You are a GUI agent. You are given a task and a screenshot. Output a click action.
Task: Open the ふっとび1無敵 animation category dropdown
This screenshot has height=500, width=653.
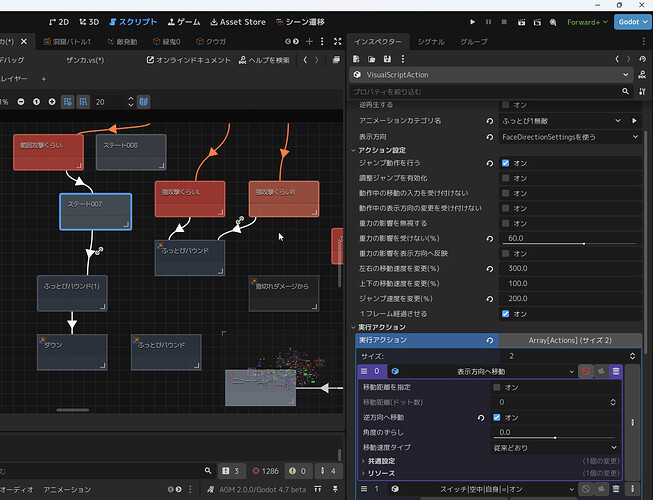pyautogui.click(x=562, y=121)
